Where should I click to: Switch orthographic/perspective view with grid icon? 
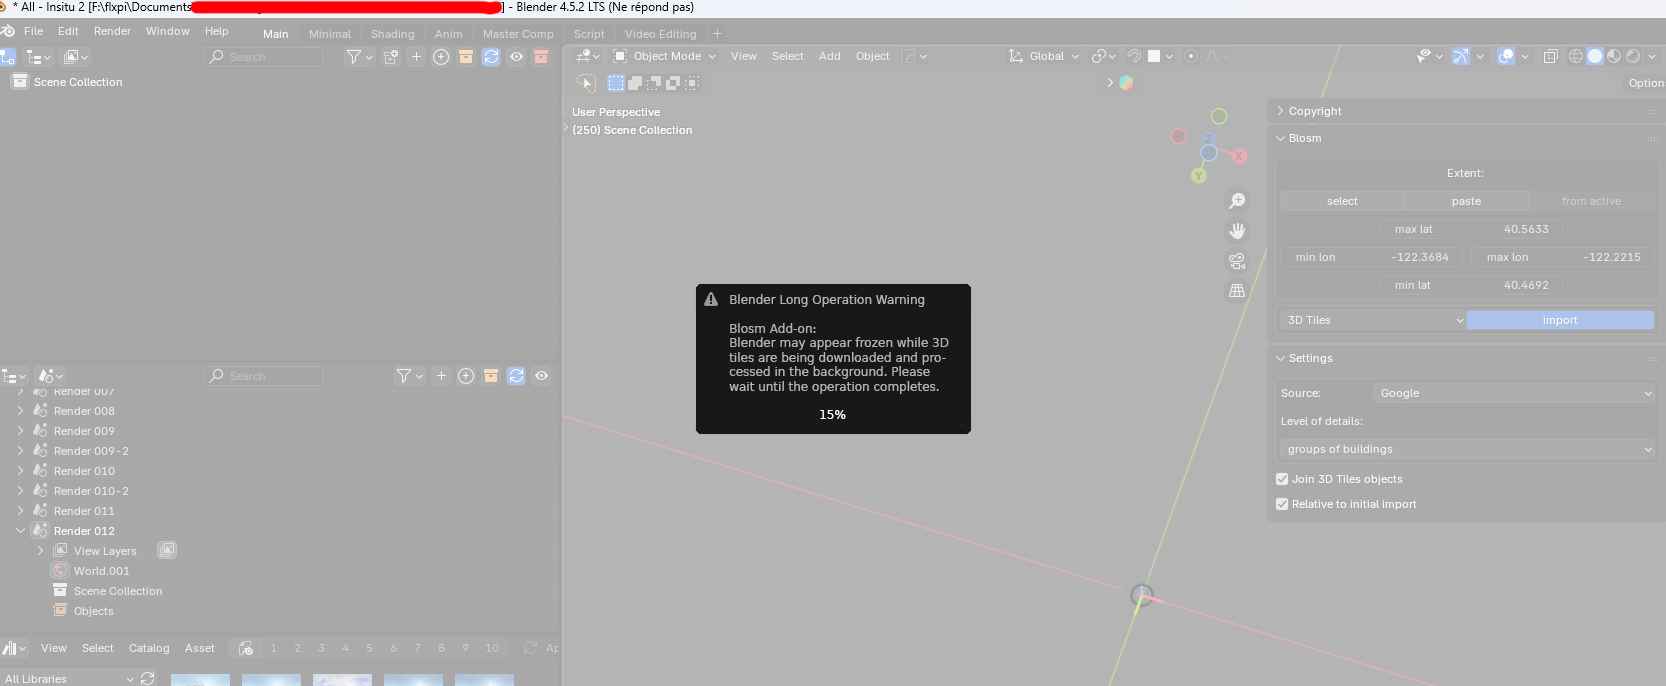(1237, 291)
